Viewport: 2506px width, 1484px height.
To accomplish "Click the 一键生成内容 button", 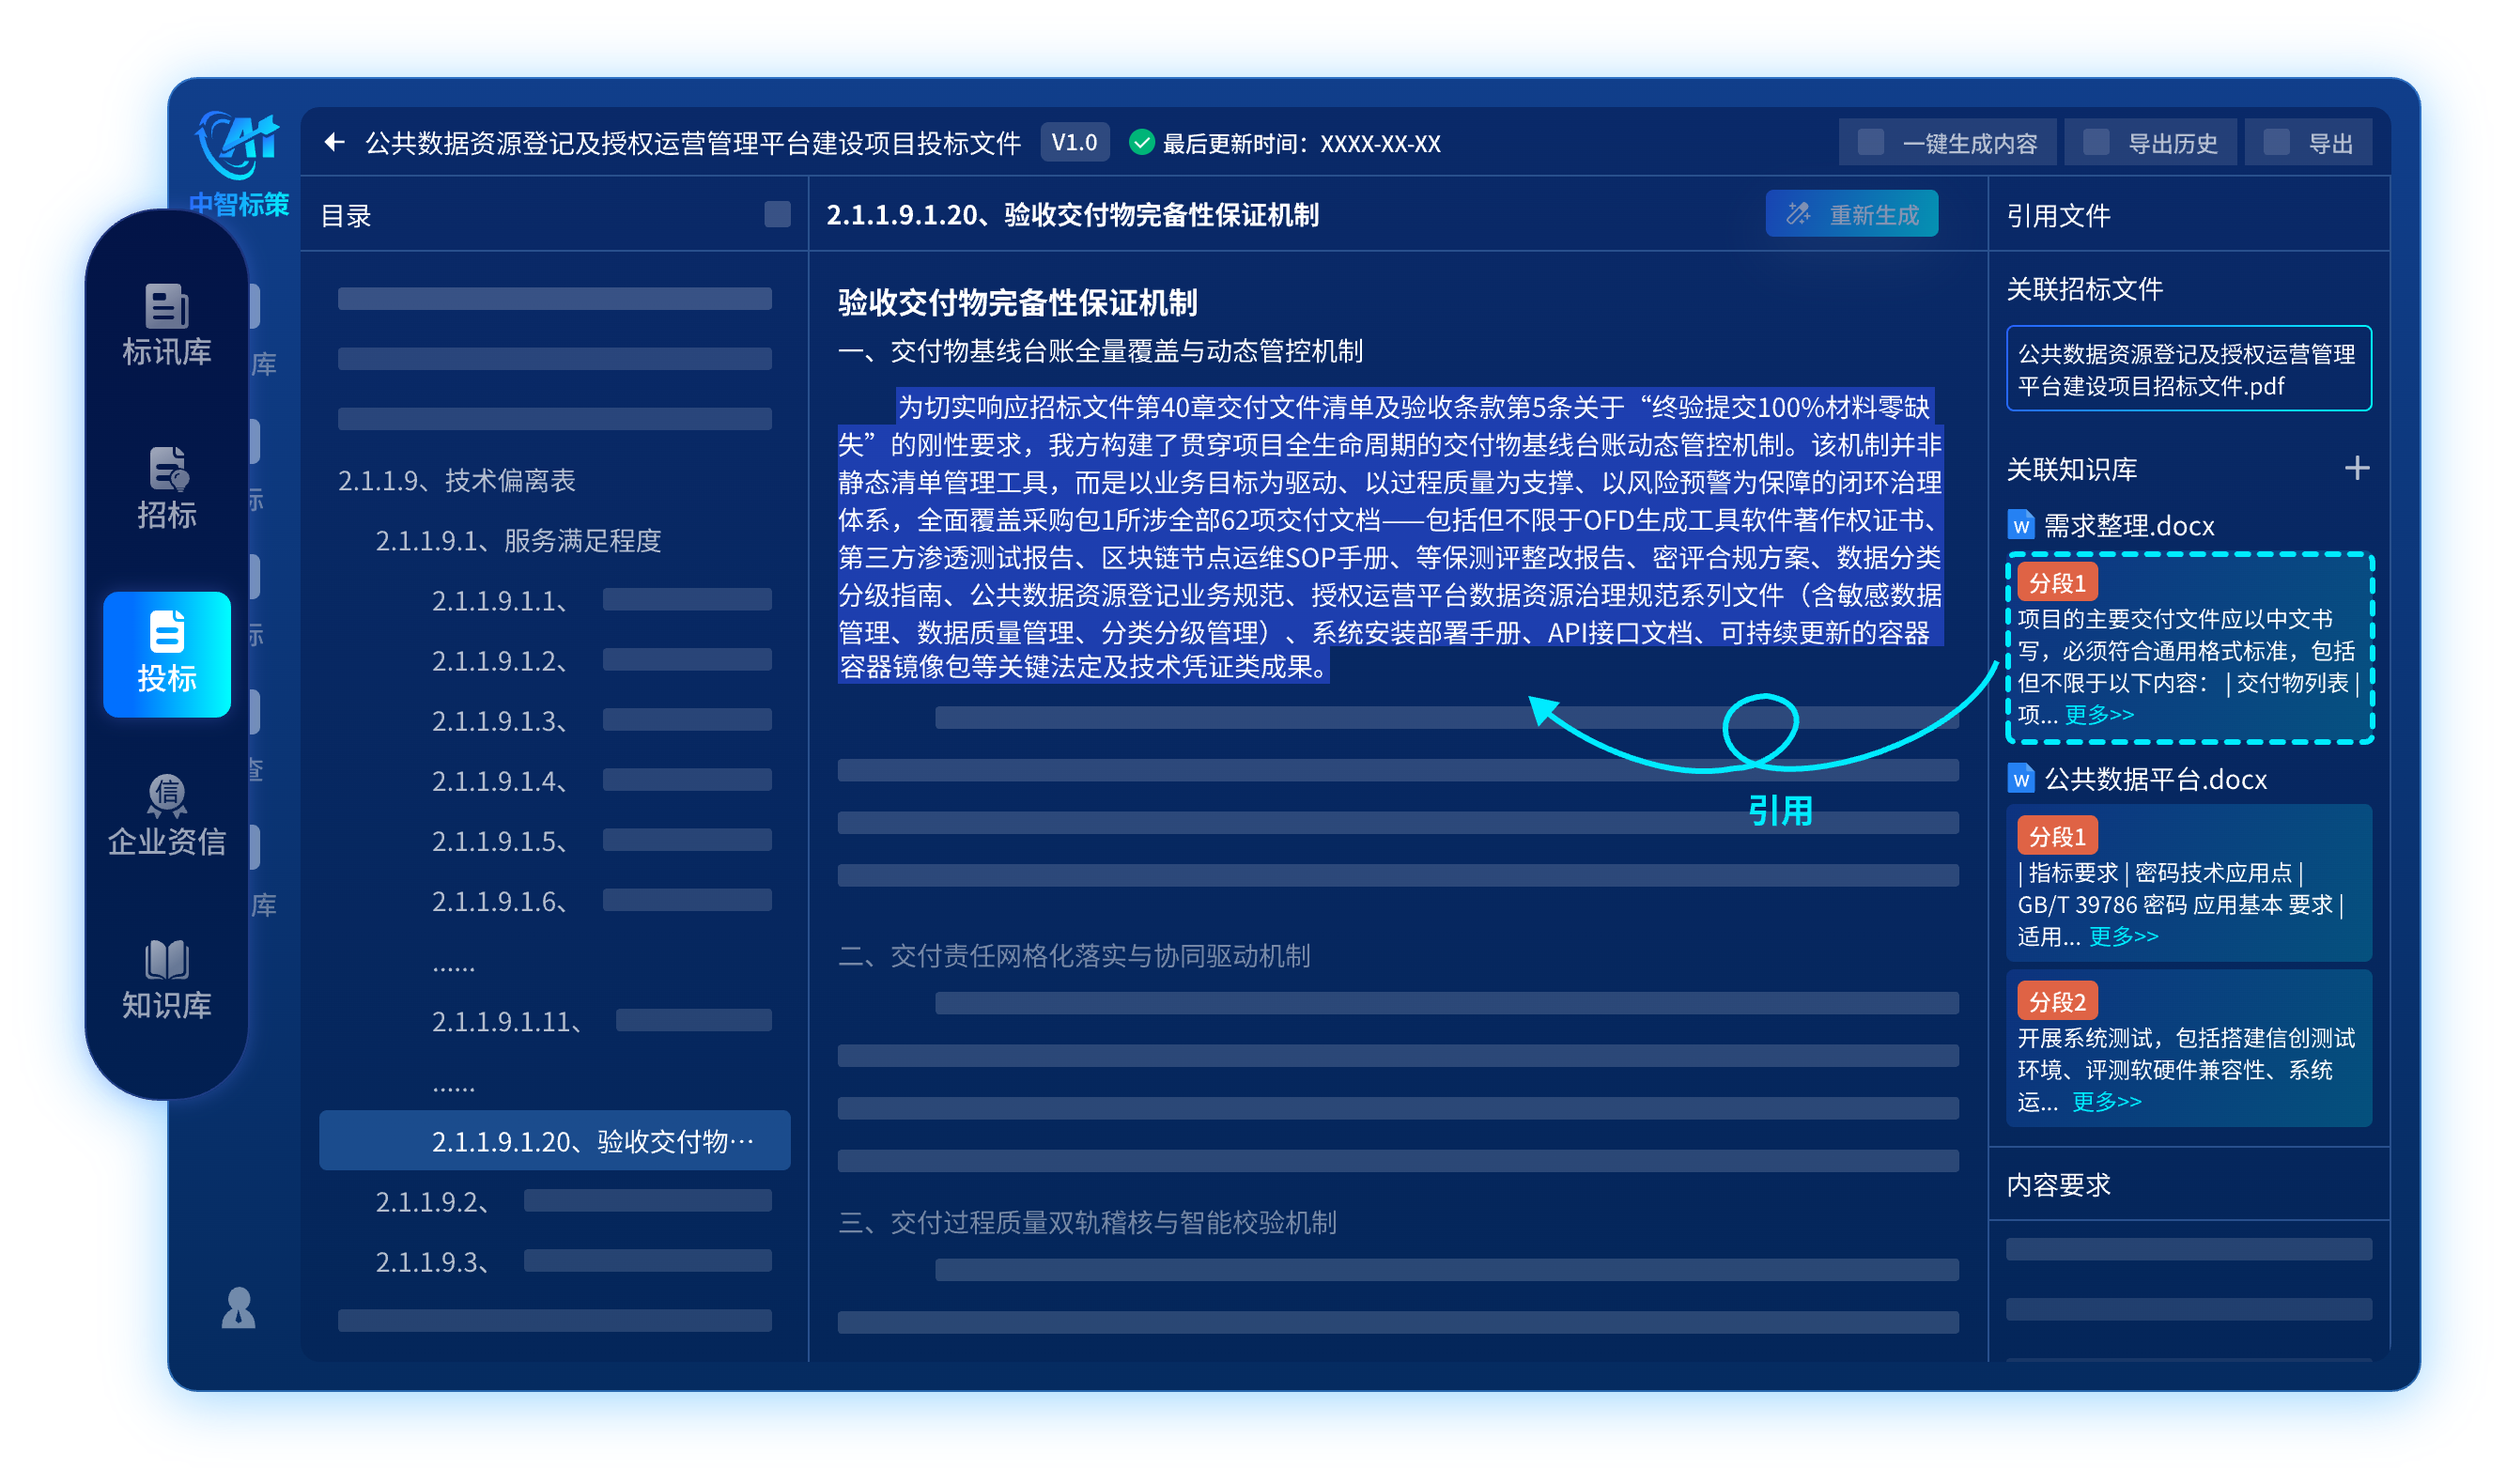I will tap(1947, 143).
